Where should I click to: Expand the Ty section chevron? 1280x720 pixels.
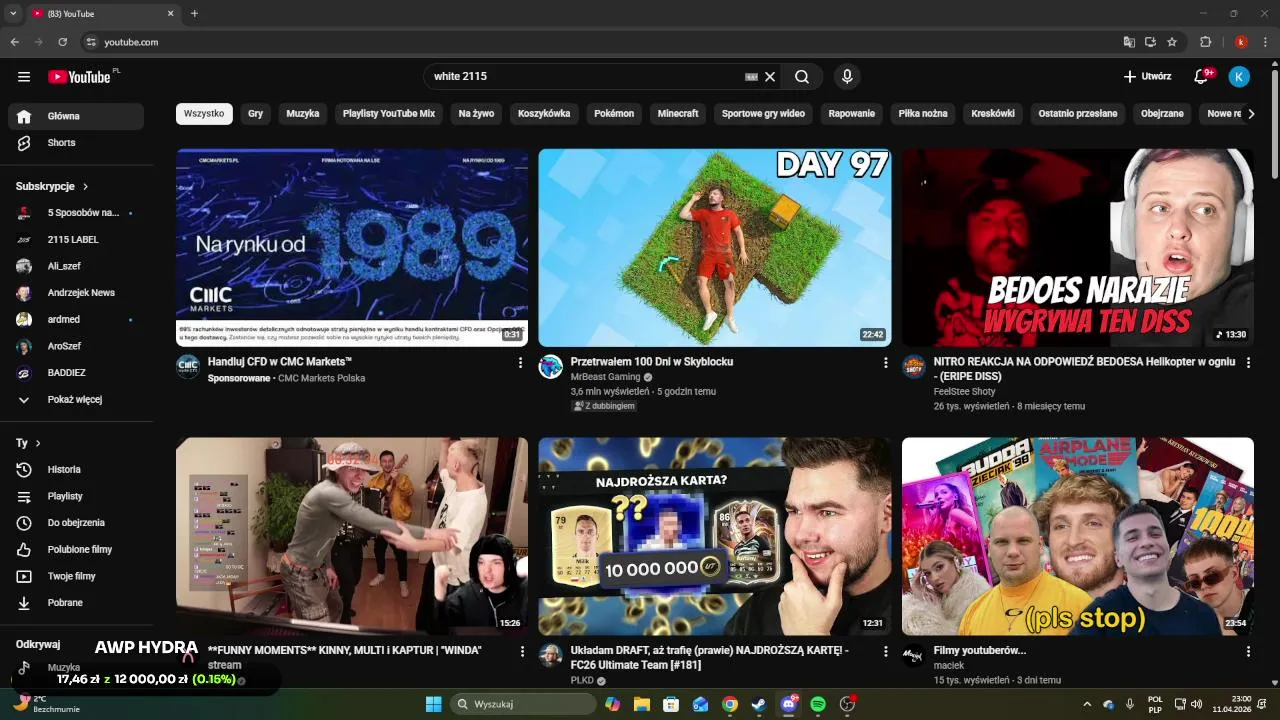38,443
